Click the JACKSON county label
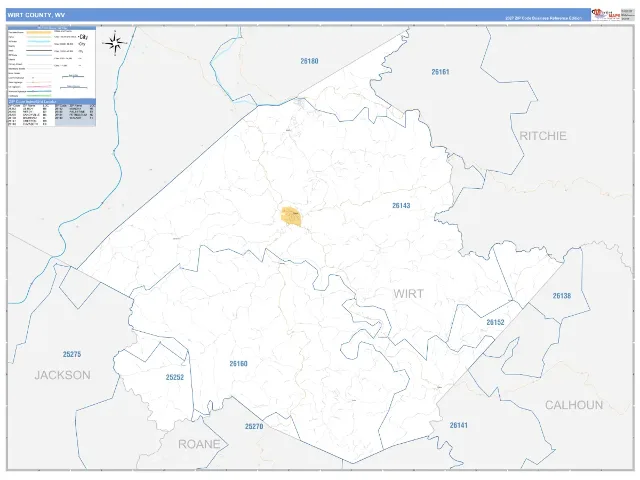This screenshot has width=640, height=480. pyautogui.click(x=62, y=375)
